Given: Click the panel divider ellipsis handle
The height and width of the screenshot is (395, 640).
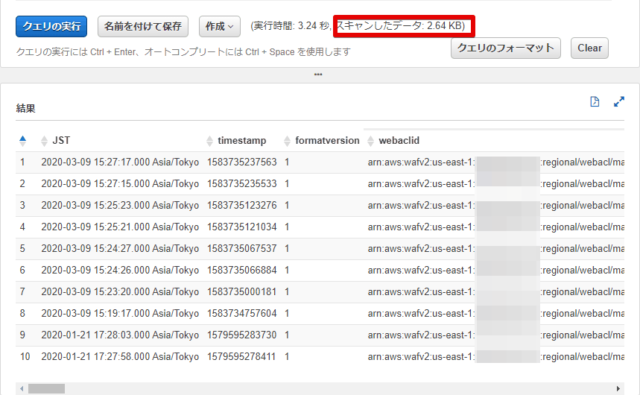Looking at the screenshot, I should 318,75.
